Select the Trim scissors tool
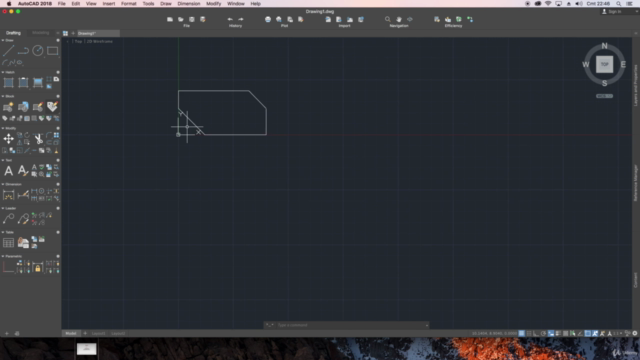This screenshot has height=360, width=640. (x=38, y=139)
